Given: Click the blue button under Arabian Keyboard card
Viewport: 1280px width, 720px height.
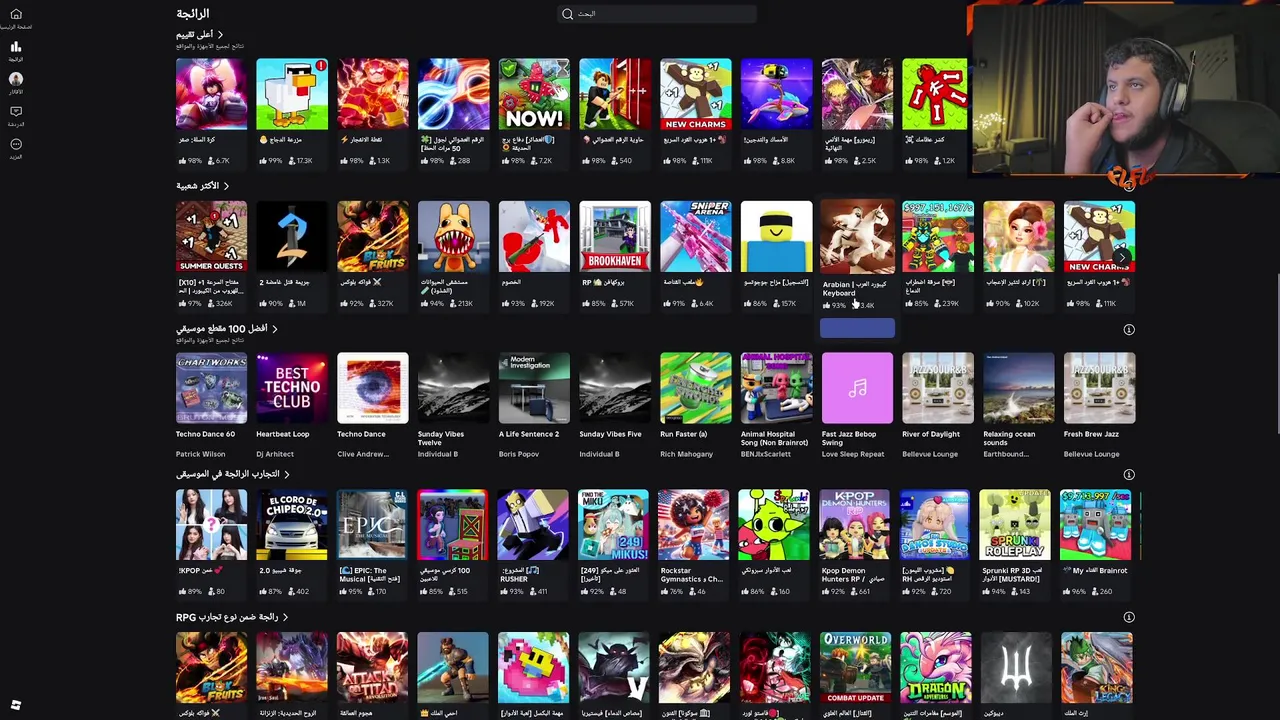Looking at the screenshot, I should coord(857,329).
